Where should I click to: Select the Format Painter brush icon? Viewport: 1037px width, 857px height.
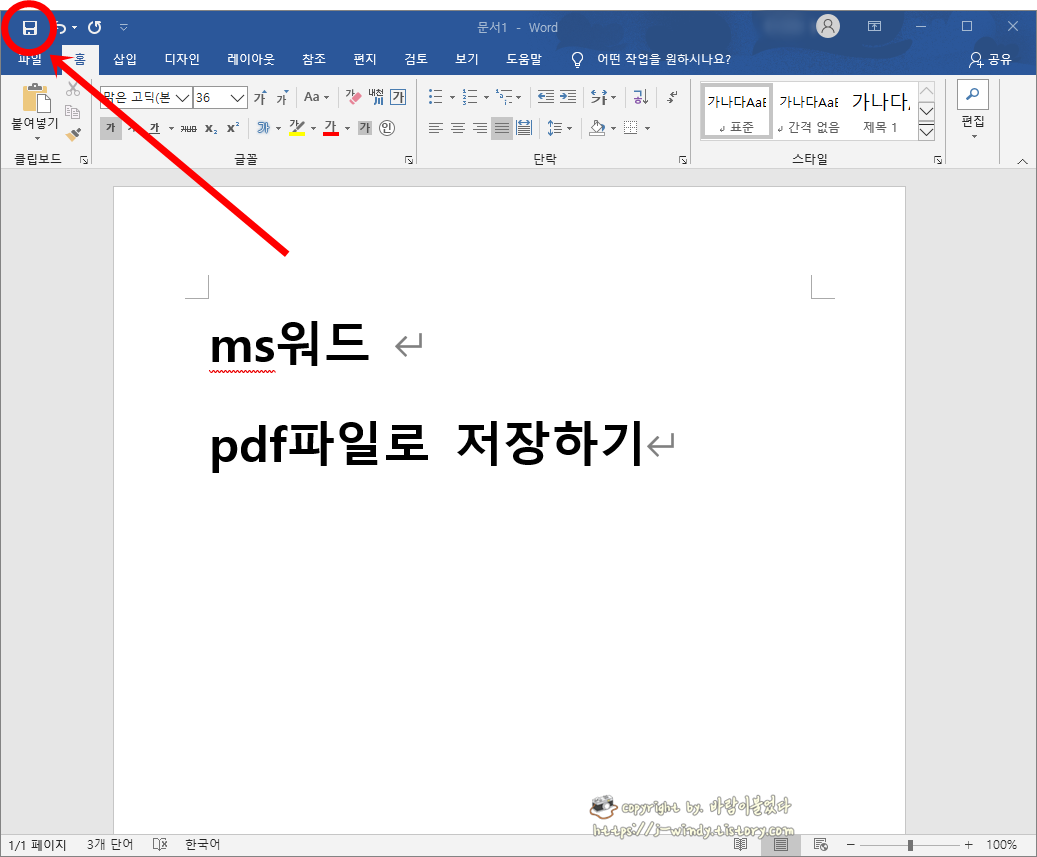coord(73,134)
